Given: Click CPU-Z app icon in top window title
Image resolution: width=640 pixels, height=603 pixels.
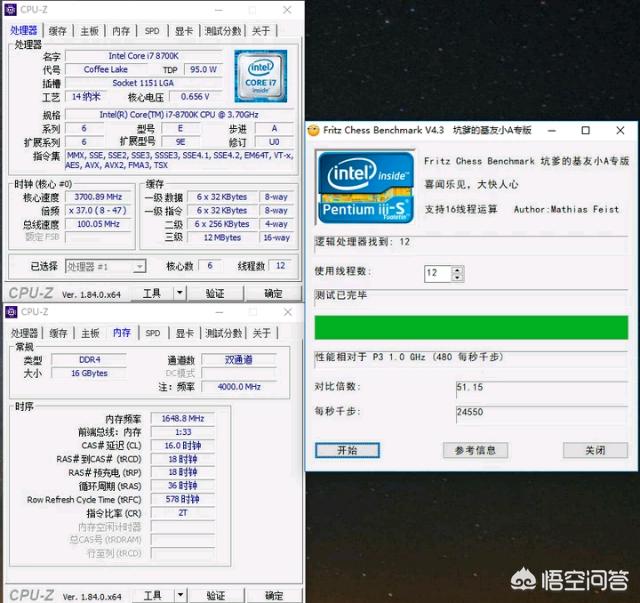Looking at the screenshot, I should [x=11, y=9].
